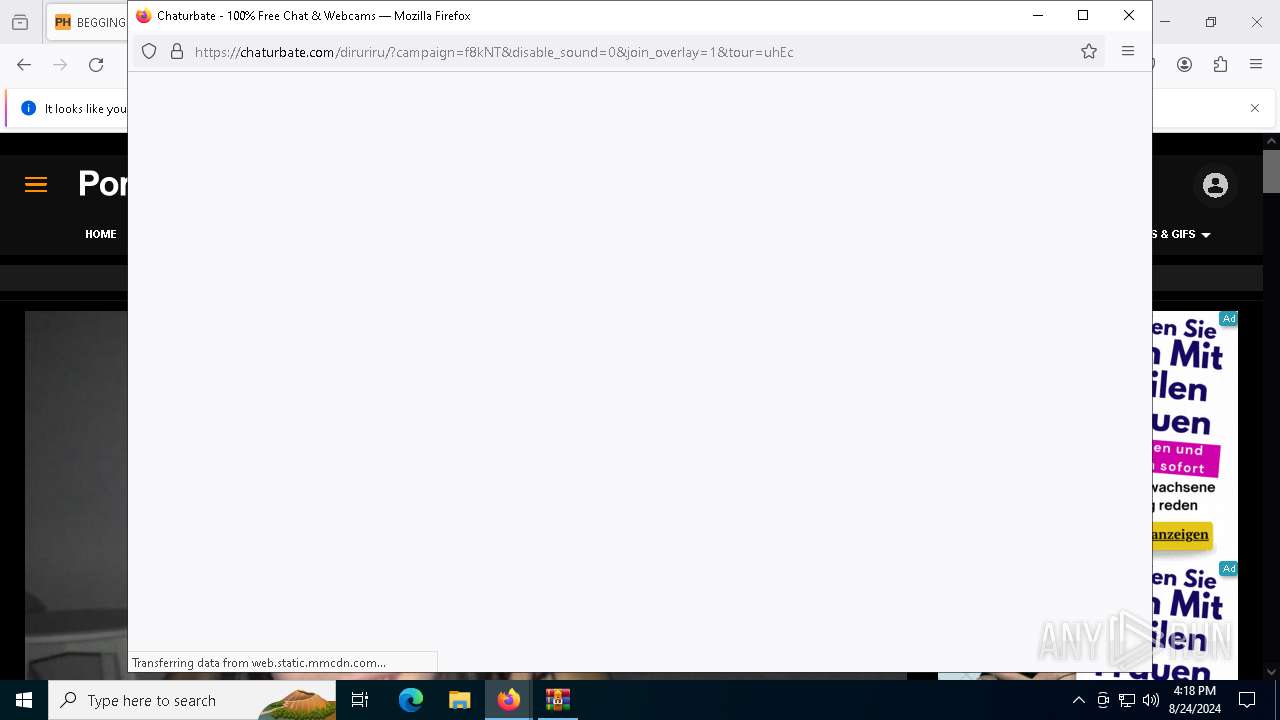Open the volume speaker icon in tray

click(1151, 700)
